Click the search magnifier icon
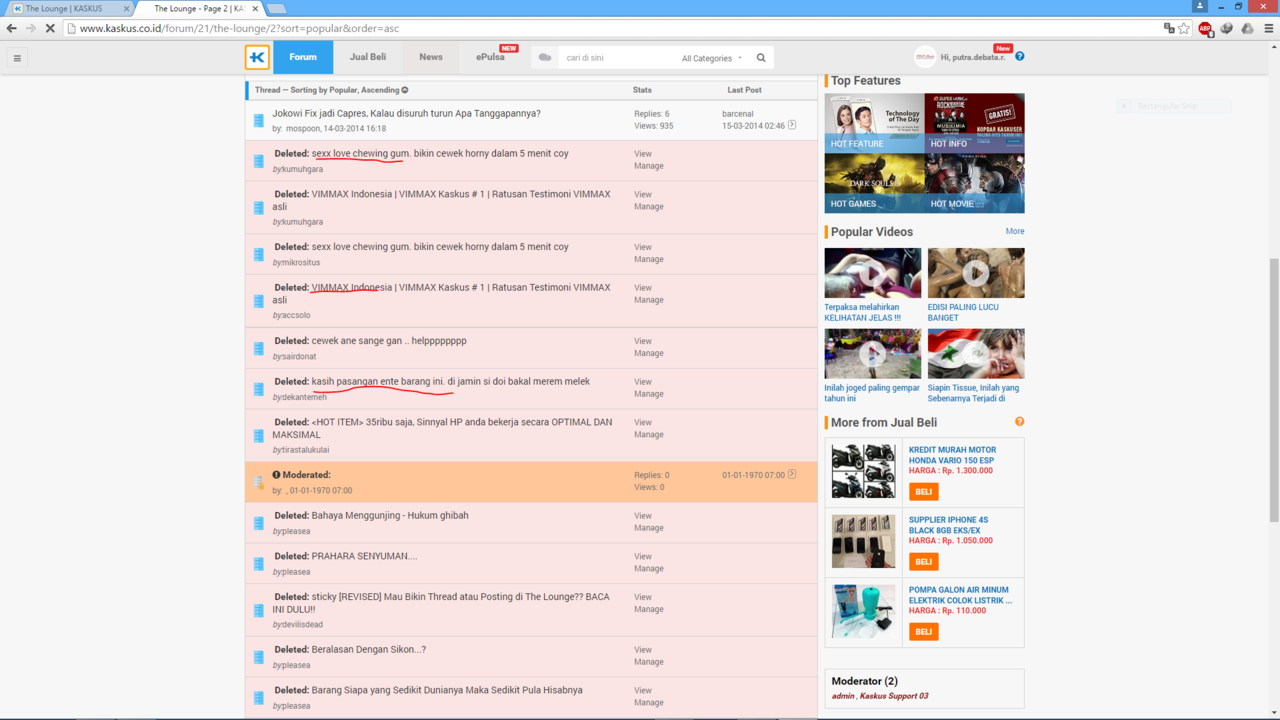The height and width of the screenshot is (720, 1280). 761,58
